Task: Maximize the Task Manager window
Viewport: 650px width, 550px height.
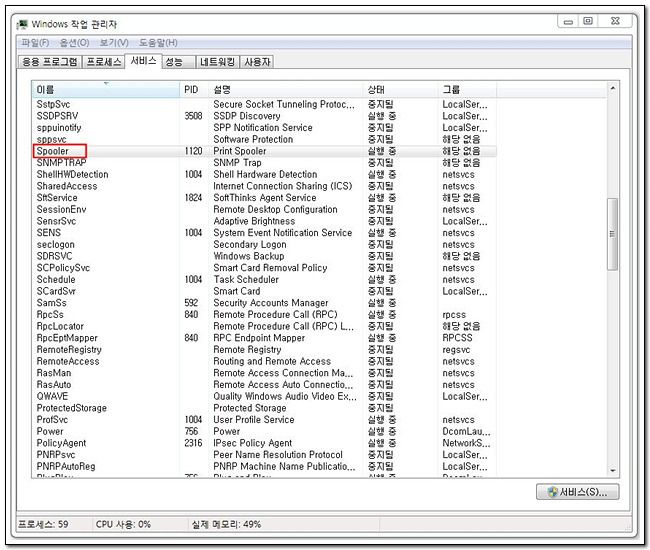Action: coord(588,22)
